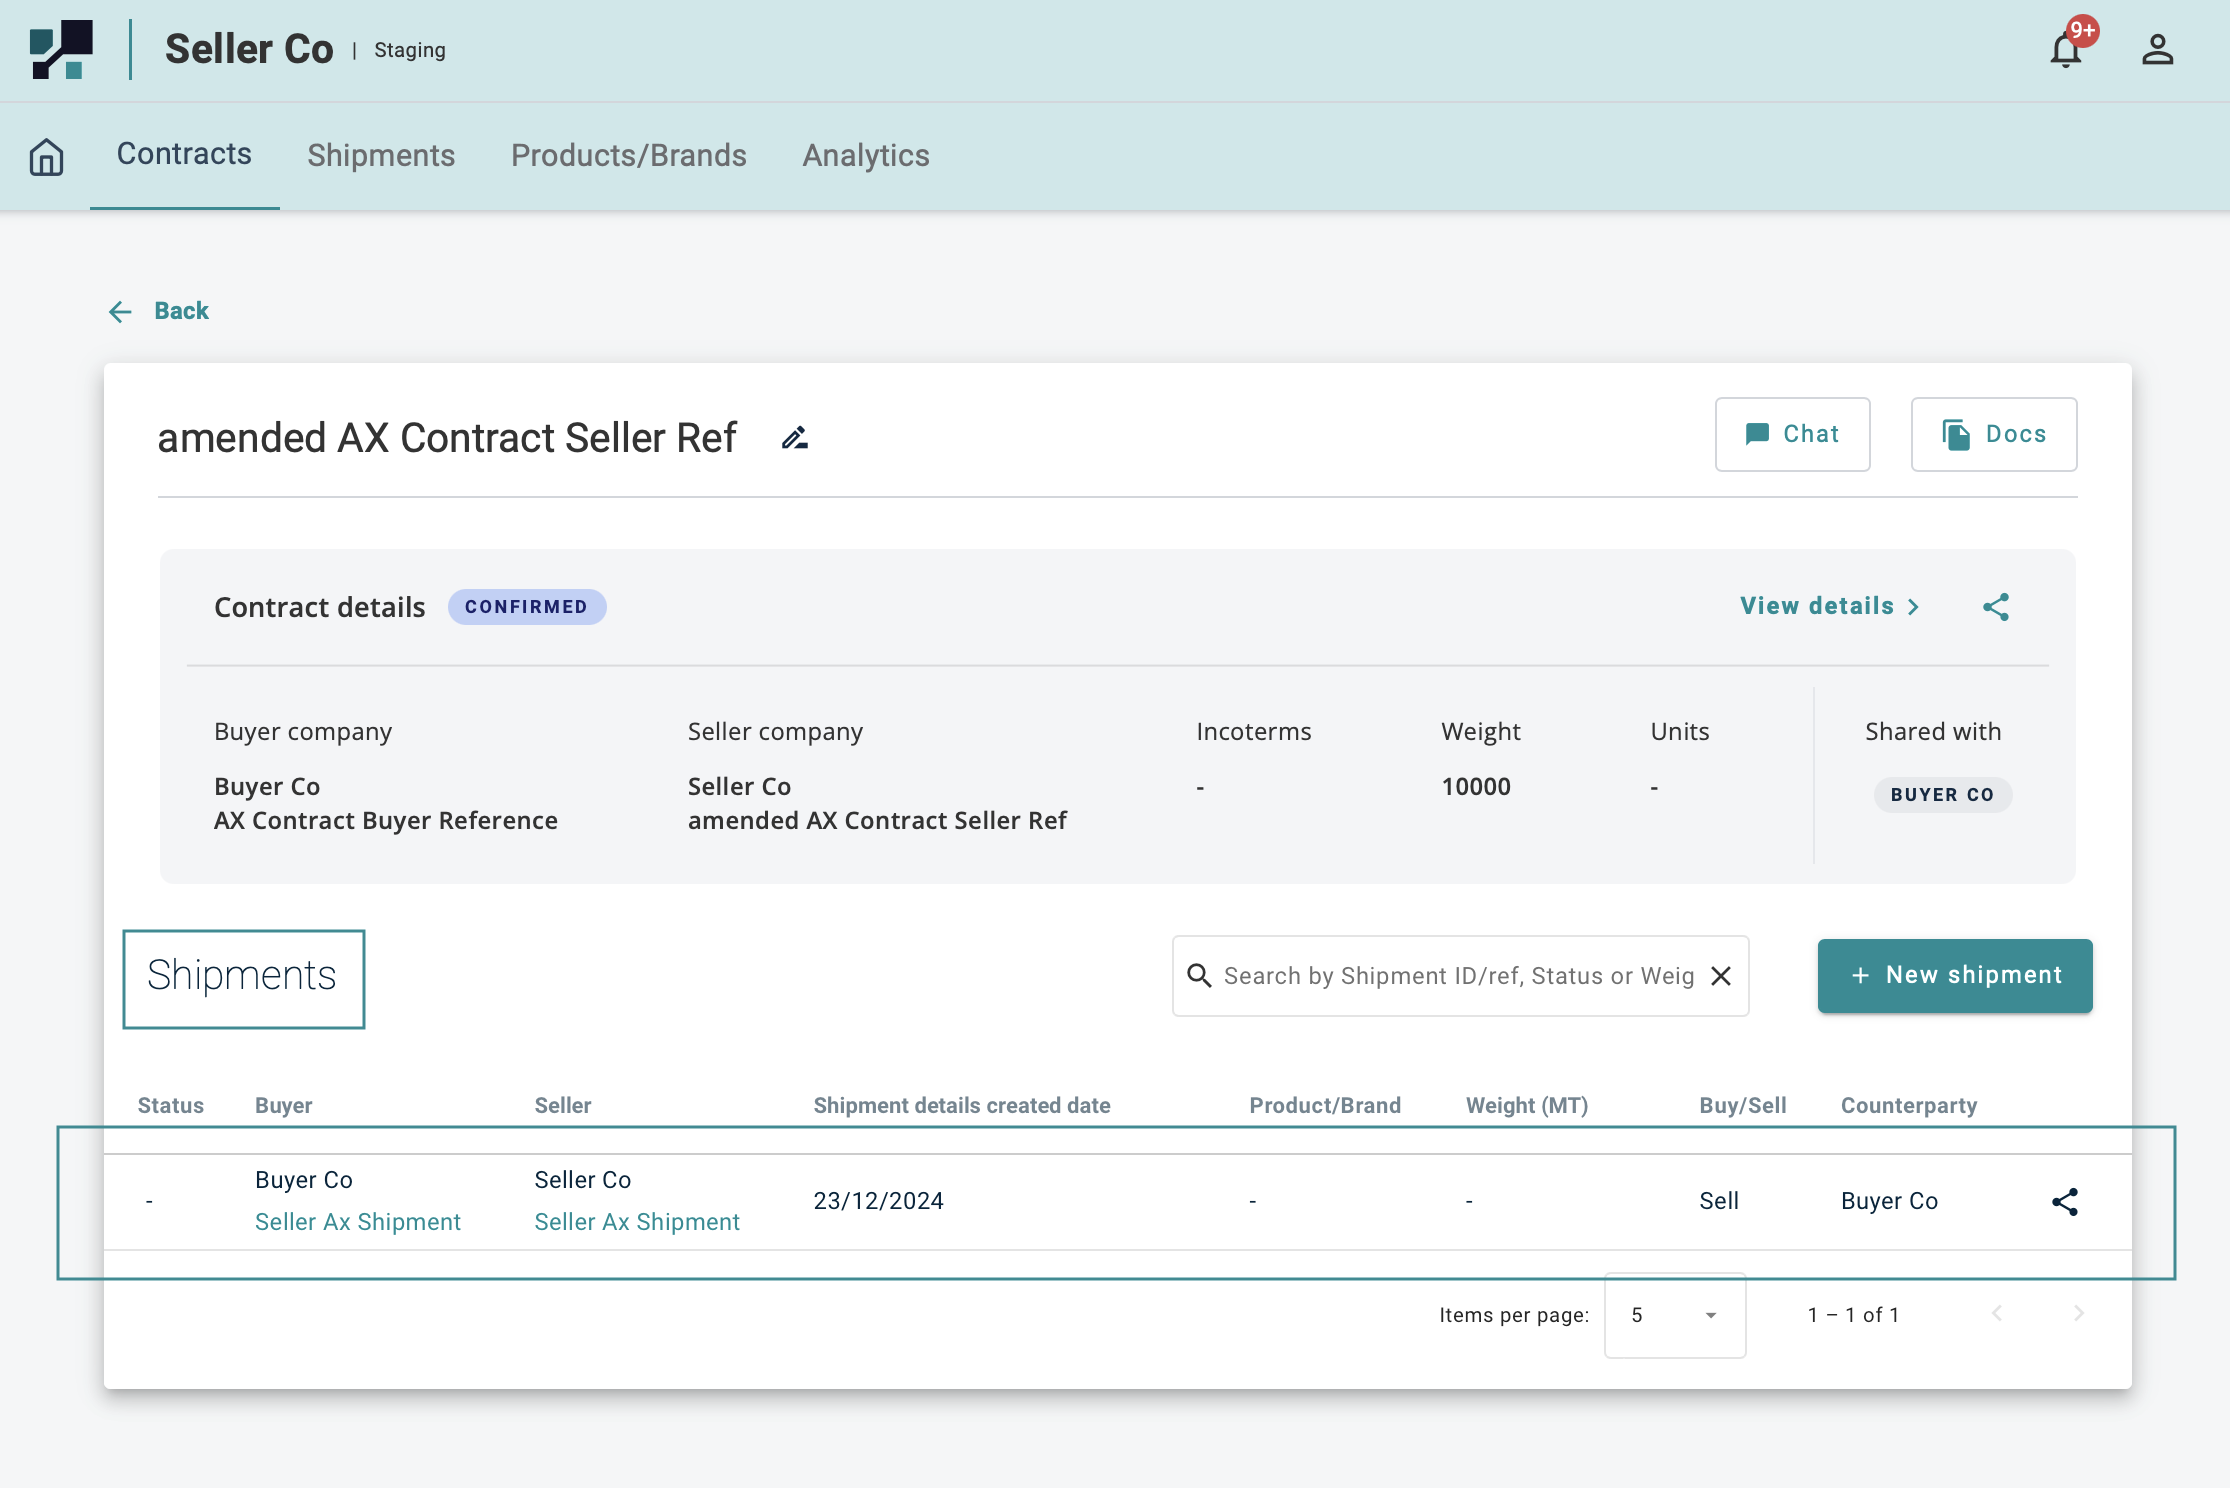
Task: Share the shipment row via its share icon
Action: click(2065, 1202)
